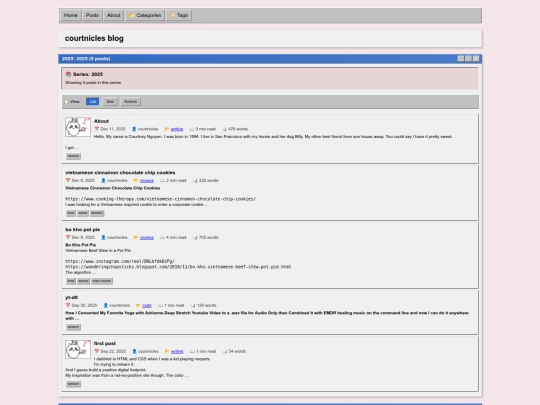Click the book icon beside 4 min read
Screen dimensions: 540x405
point(162,237)
